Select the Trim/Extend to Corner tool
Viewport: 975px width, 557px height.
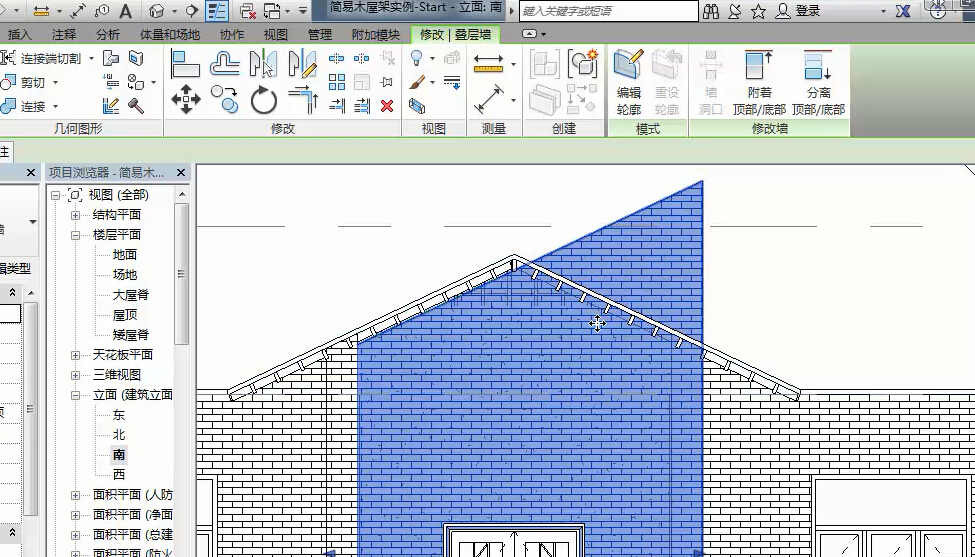tap(302, 99)
